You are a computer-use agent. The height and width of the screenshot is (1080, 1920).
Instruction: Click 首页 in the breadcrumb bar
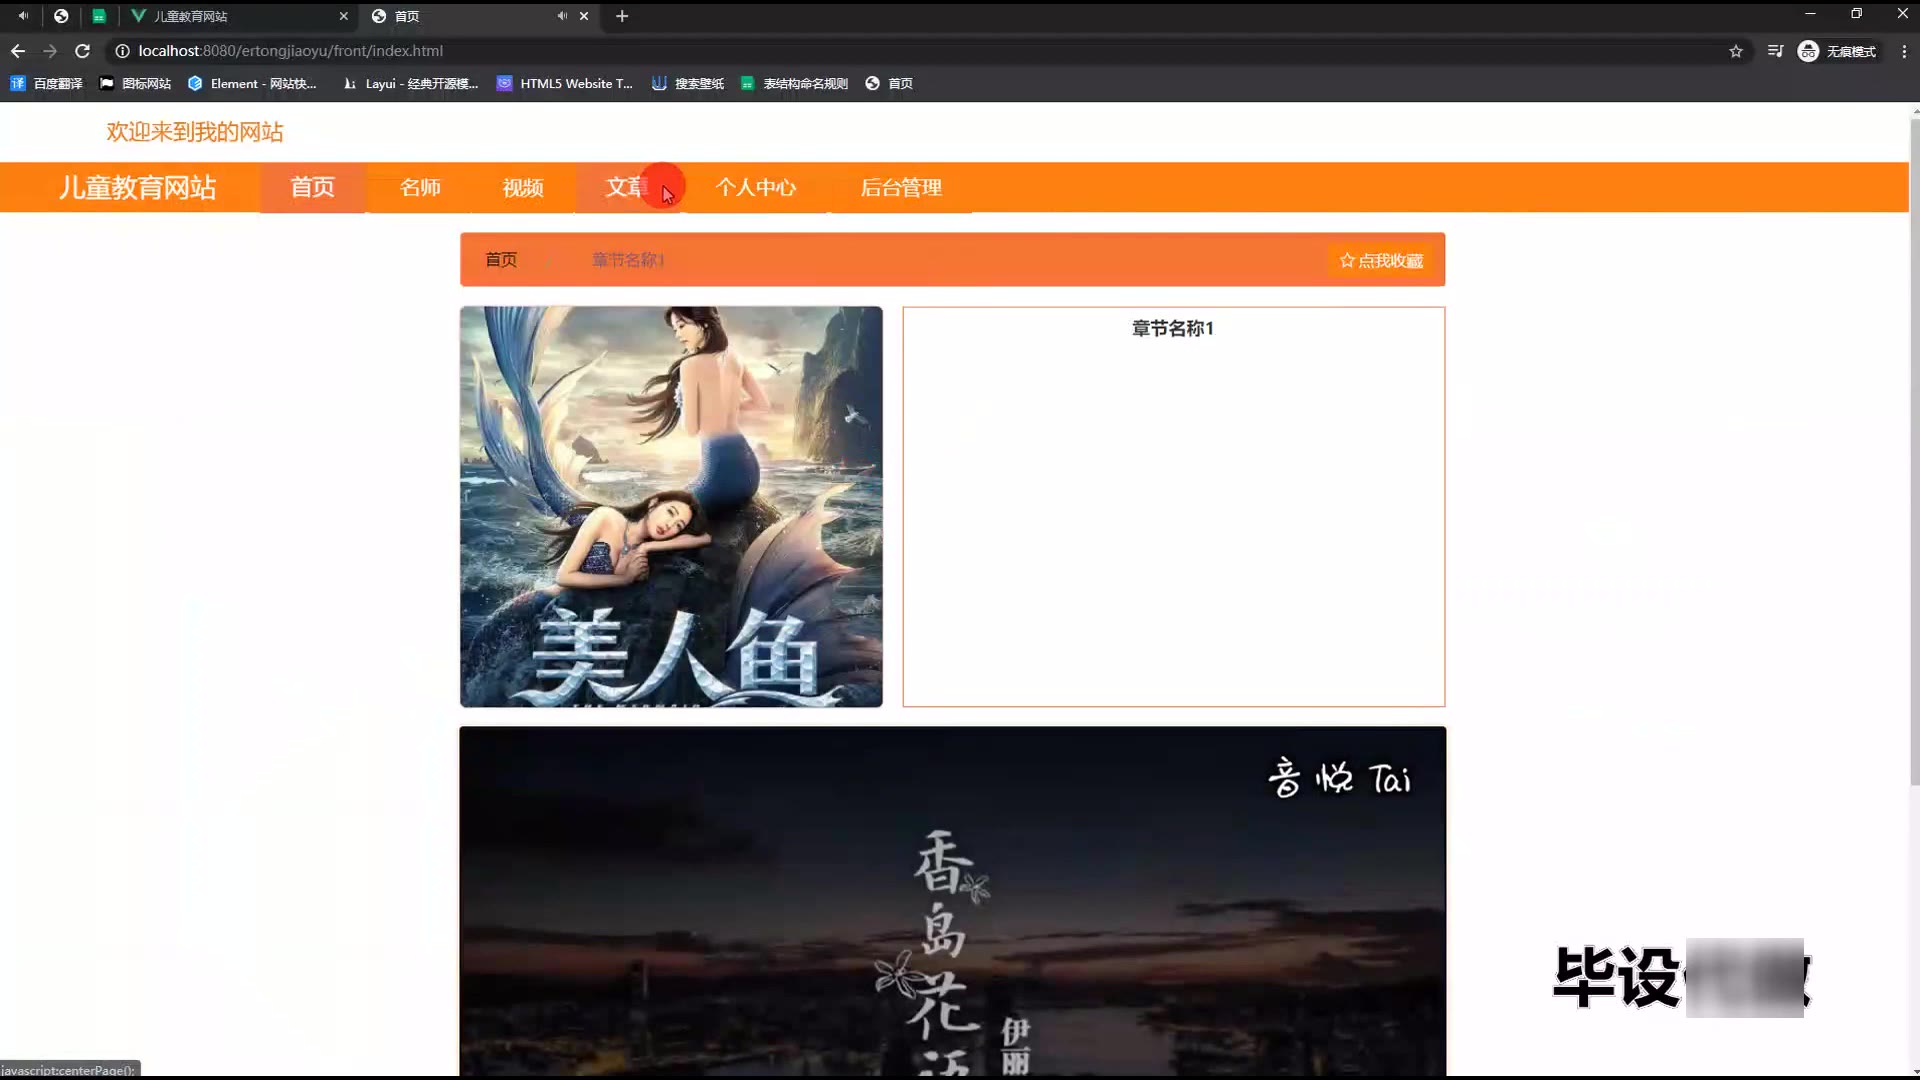(501, 260)
